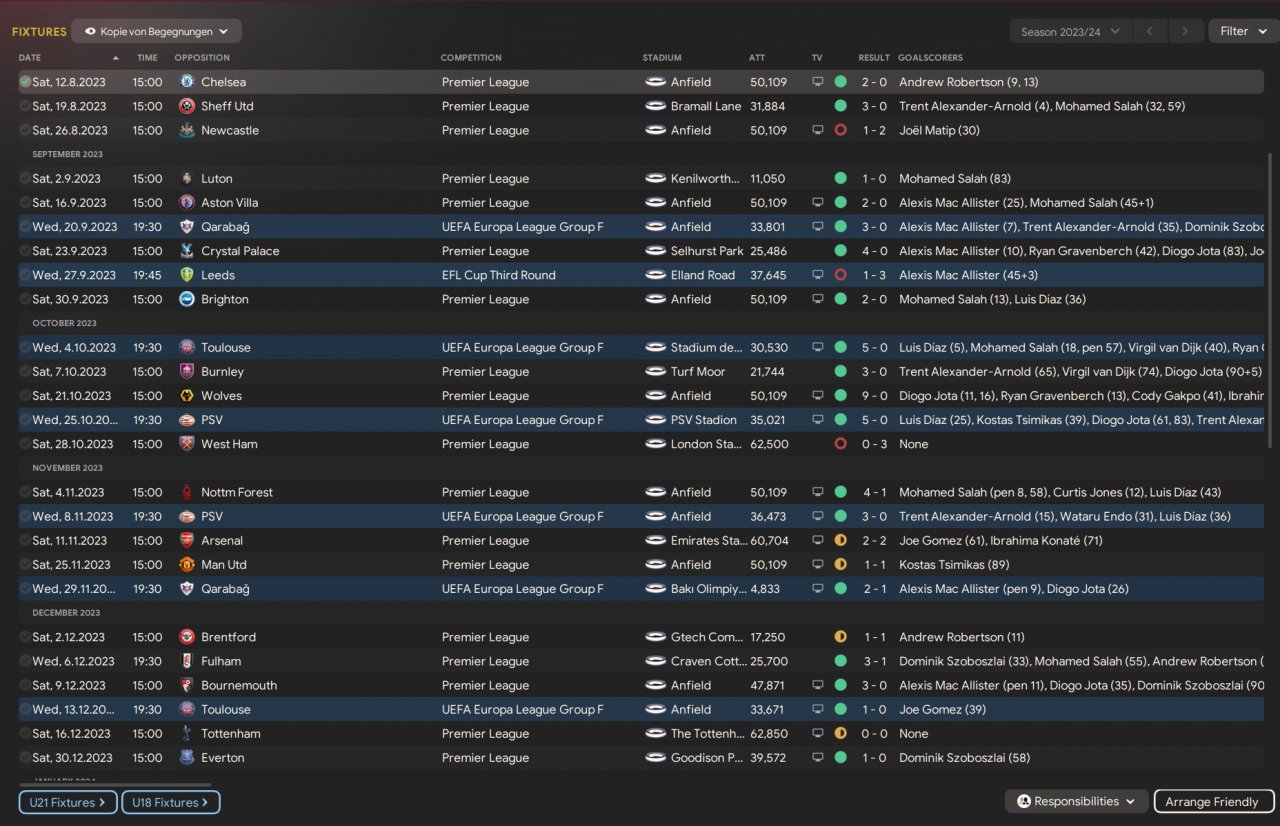Expand the Filter dropdown
The image size is (1280, 826).
(x=1243, y=32)
